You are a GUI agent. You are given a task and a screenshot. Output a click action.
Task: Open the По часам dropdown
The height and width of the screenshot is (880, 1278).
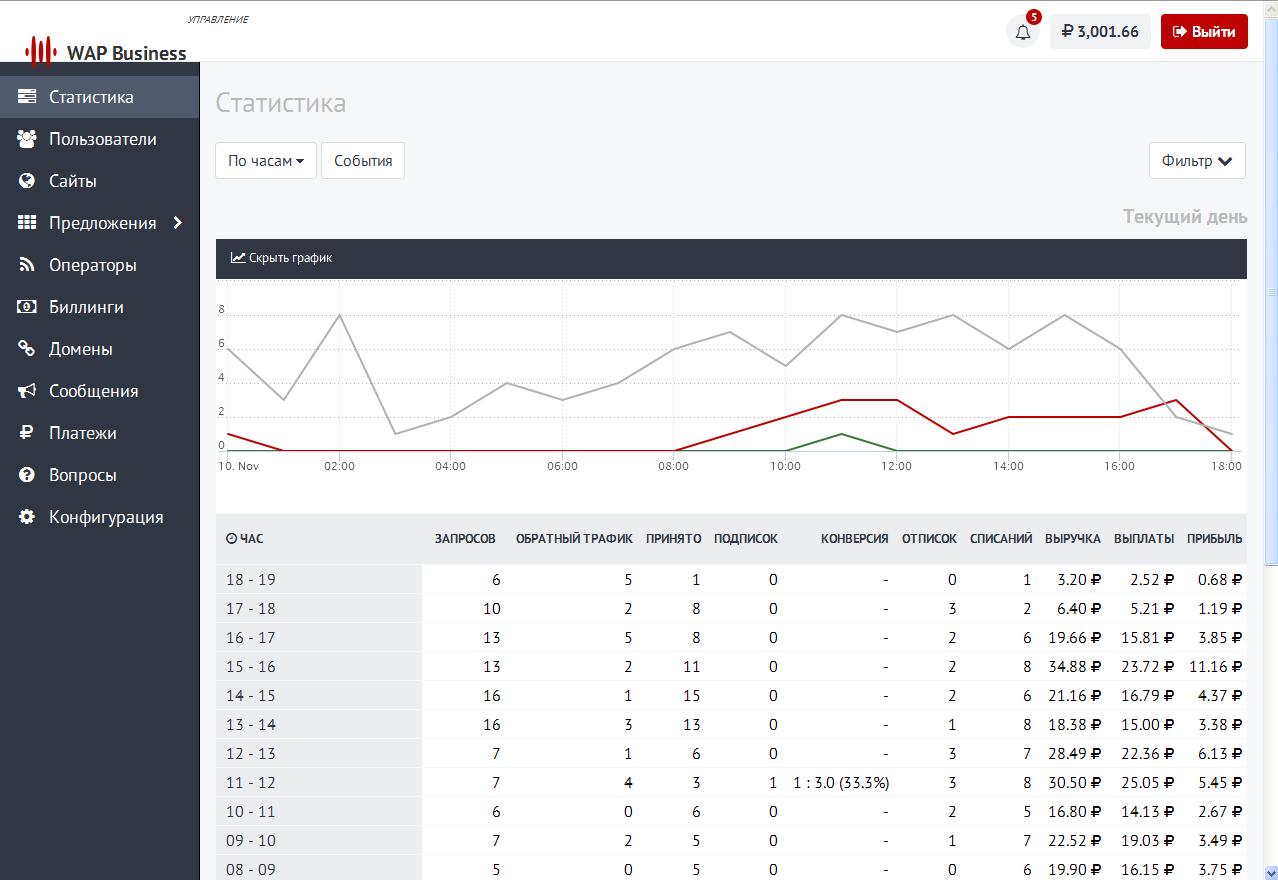(x=265, y=161)
